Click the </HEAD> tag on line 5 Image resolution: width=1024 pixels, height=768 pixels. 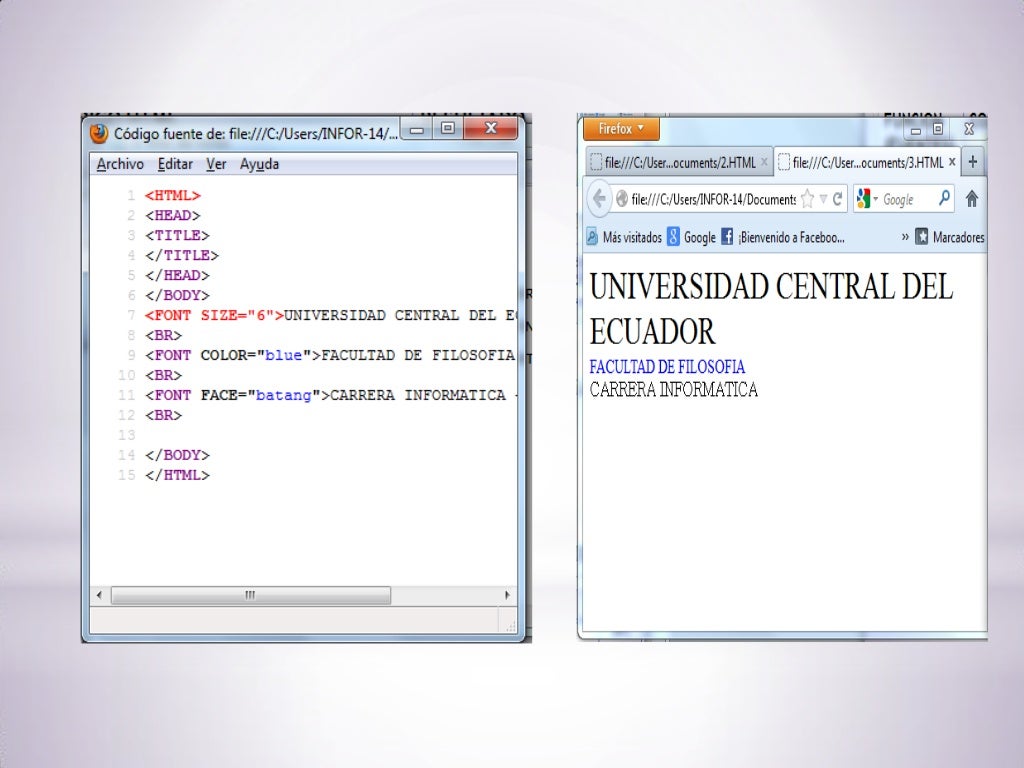(x=178, y=276)
